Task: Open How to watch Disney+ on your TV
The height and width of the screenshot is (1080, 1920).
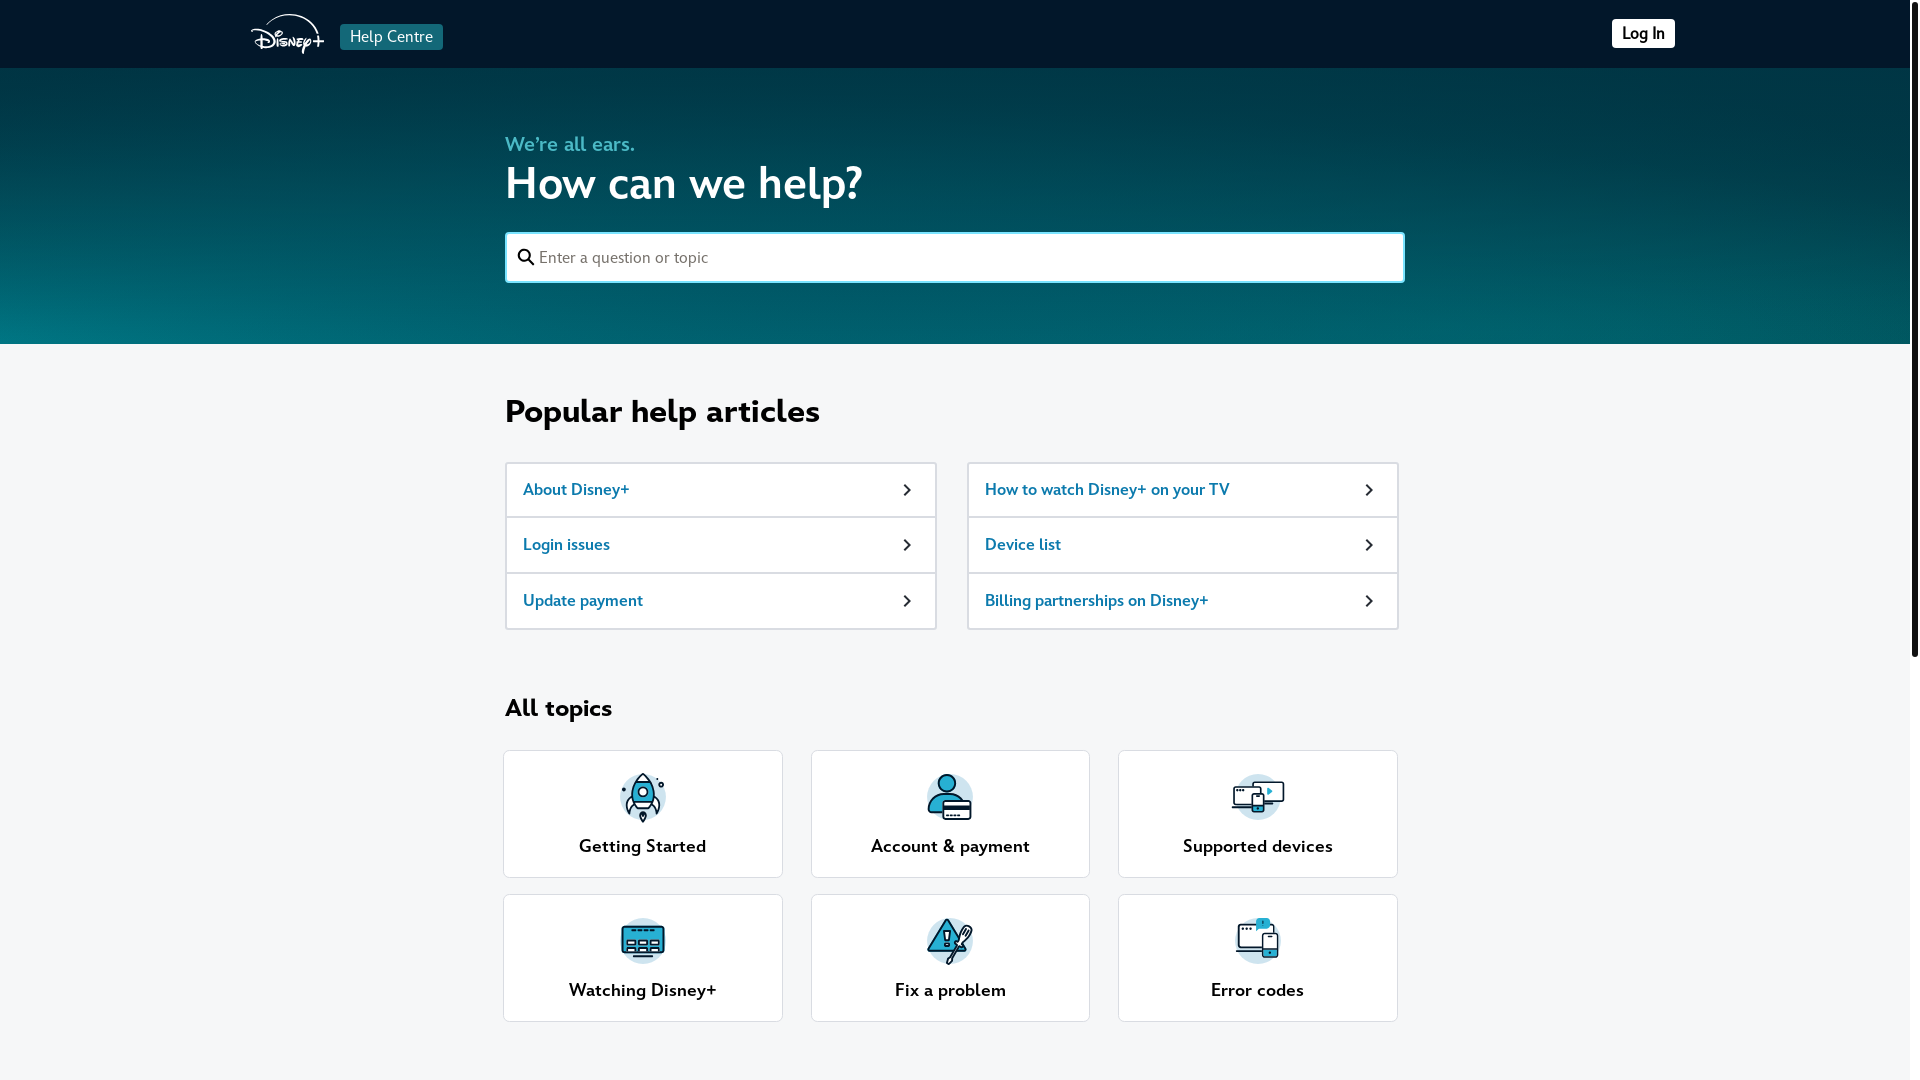Action: click(1183, 490)
